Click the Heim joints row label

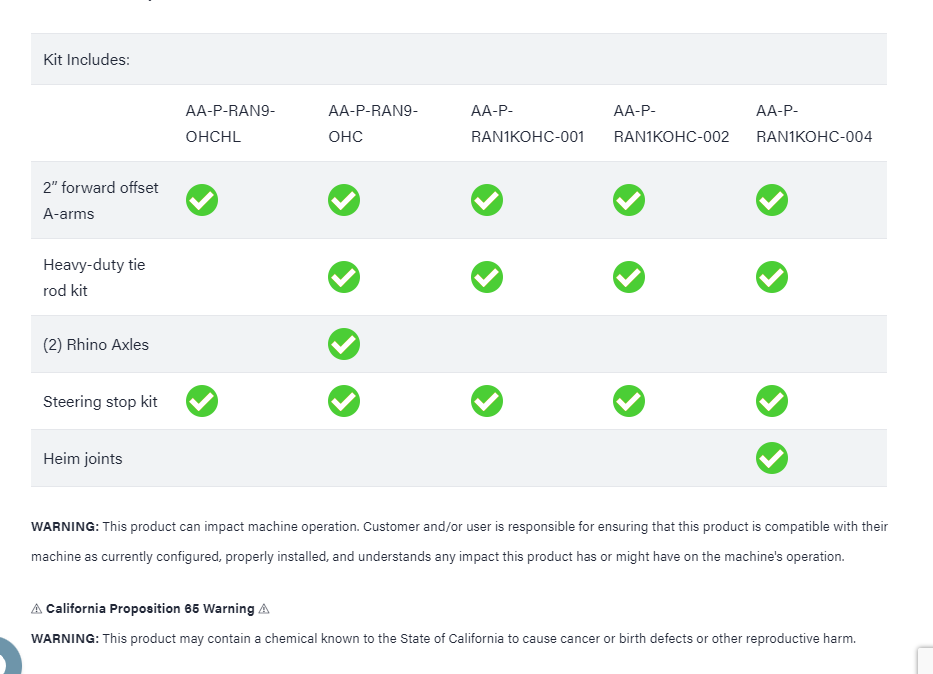pos(83,459)
